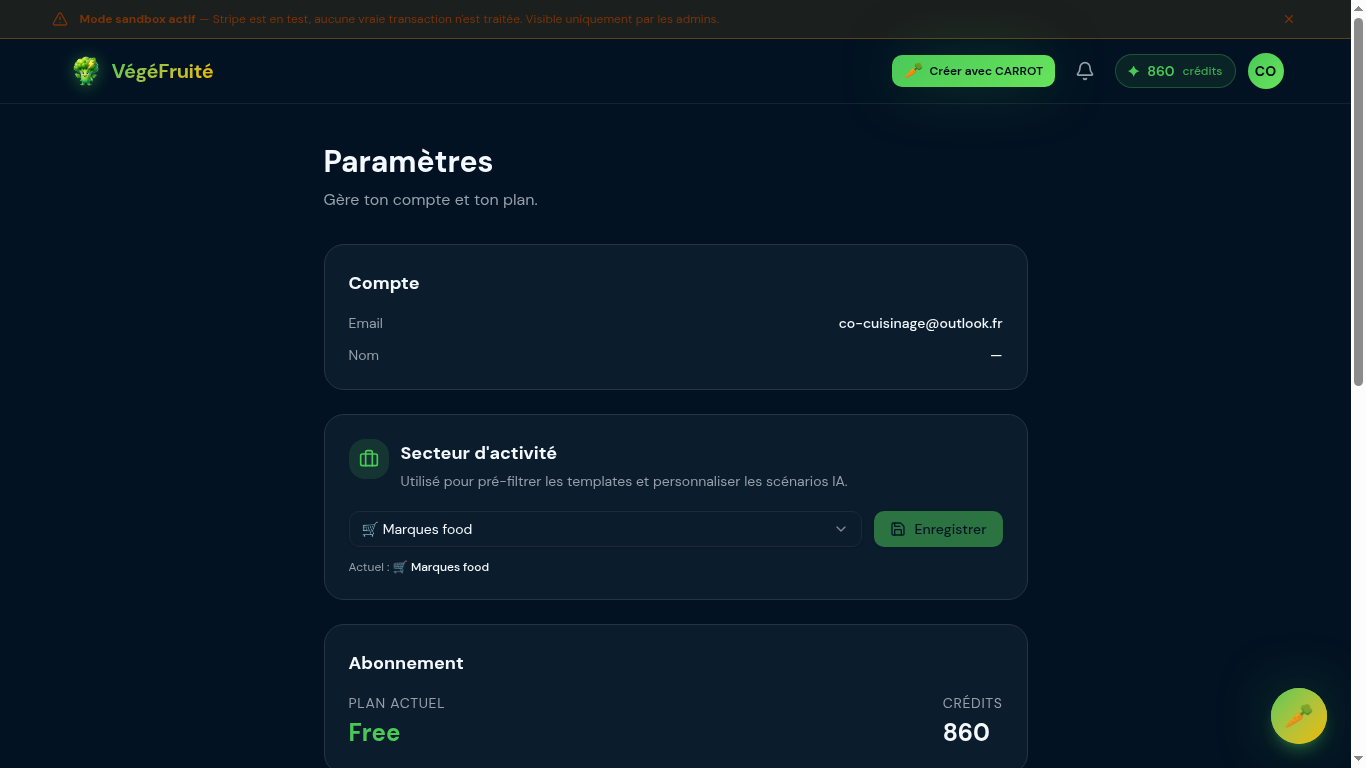The image size is (1366, 768).
Task: Click the page's vertical scrollbar thumb
Action: [x=1358, y=200]
